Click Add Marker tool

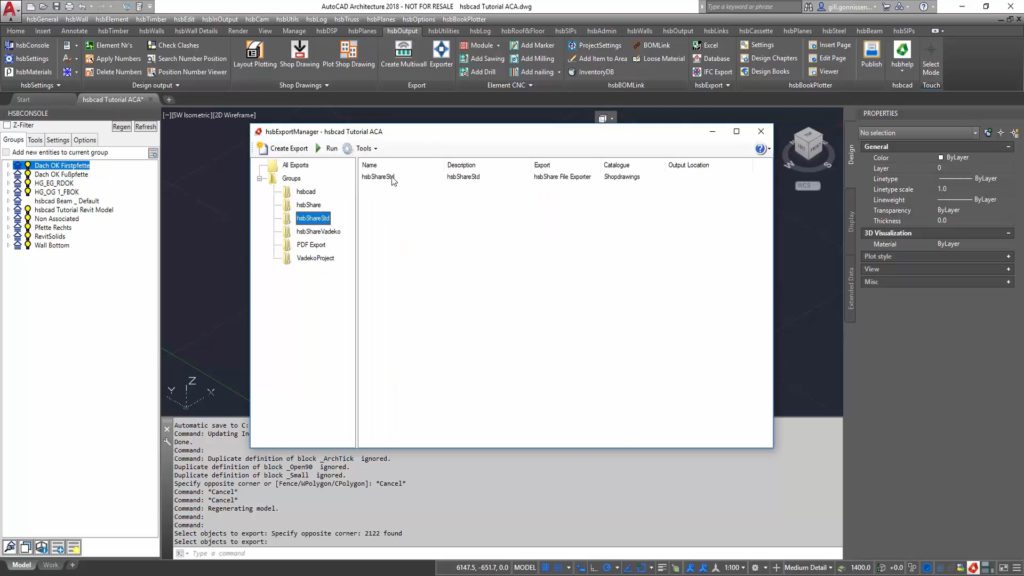532,45
